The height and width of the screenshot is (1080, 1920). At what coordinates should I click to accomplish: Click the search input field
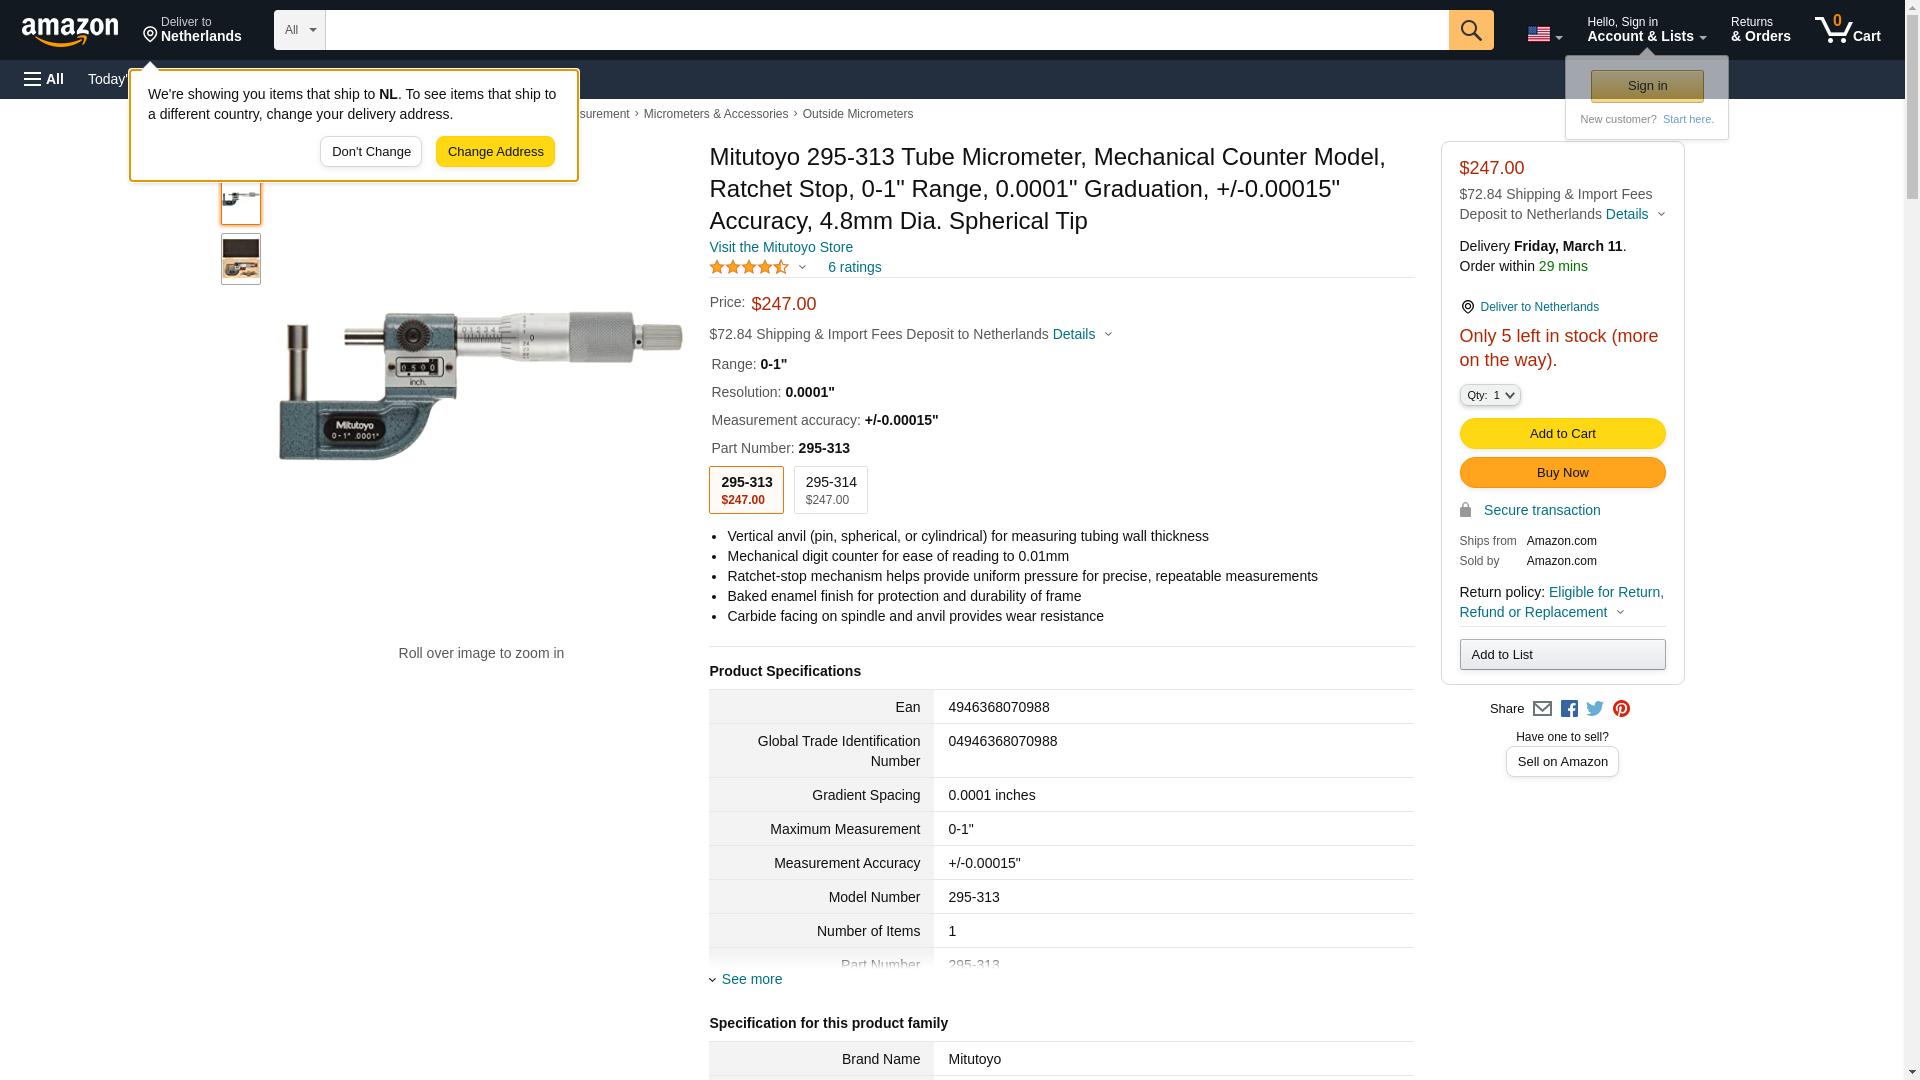[x=886, y=30]
